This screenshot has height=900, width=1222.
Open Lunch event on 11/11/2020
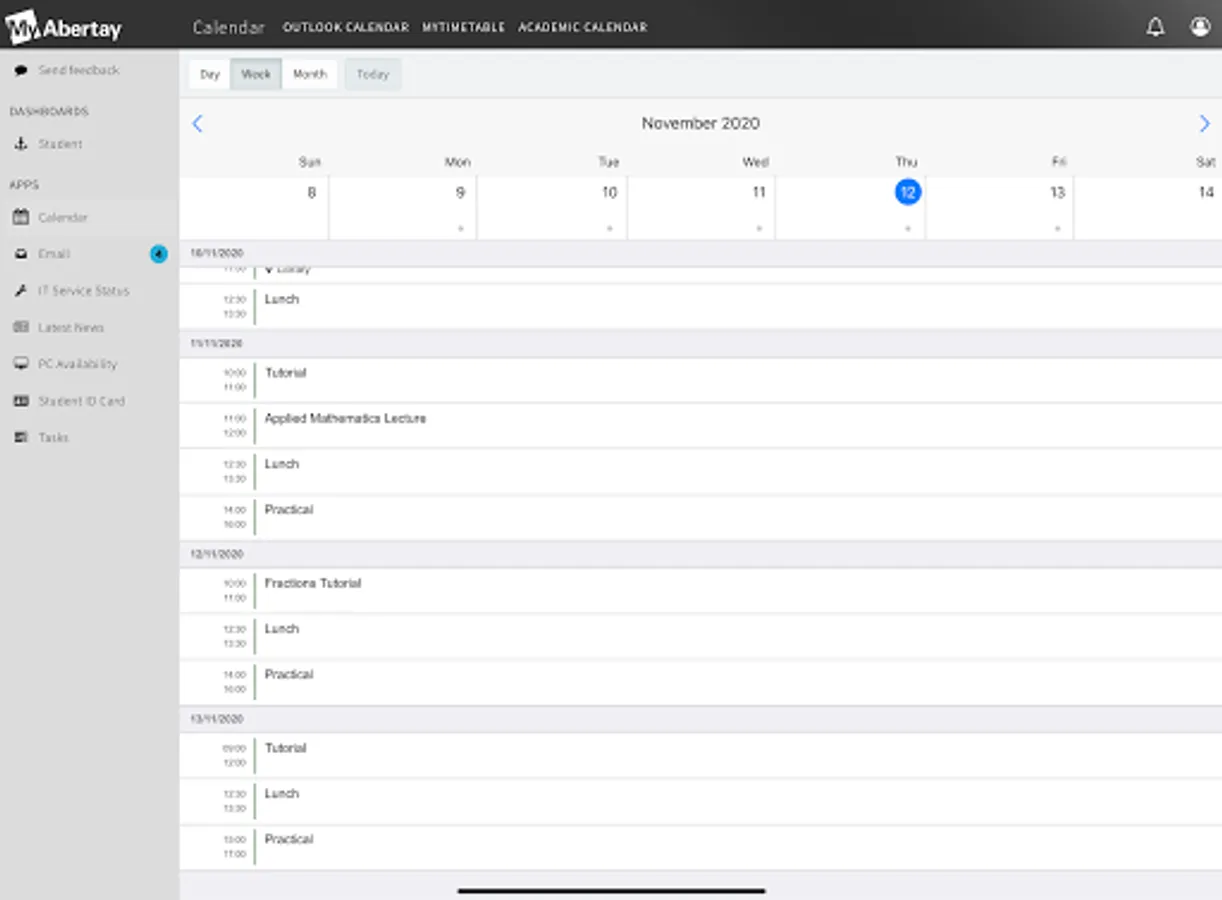coord(700,472)
